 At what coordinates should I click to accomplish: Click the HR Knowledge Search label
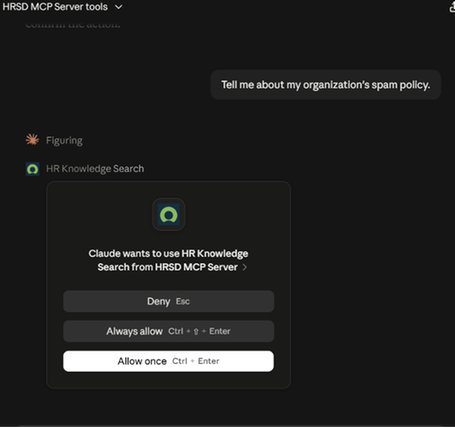95,169
